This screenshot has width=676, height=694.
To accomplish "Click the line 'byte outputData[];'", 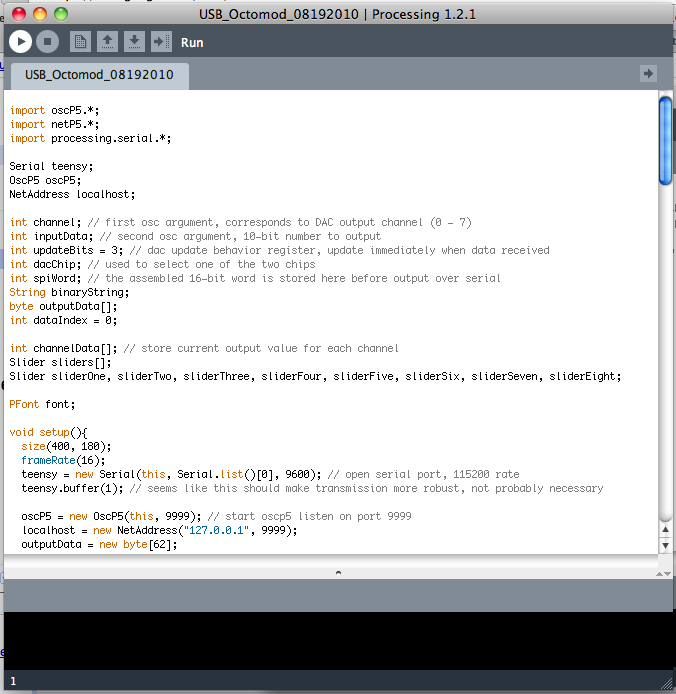I will click(63, 306).
